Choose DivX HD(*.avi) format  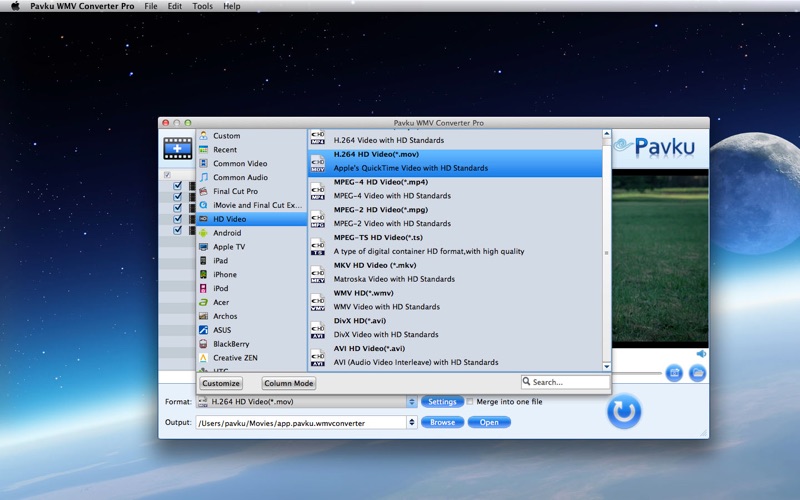pos(455,329)
